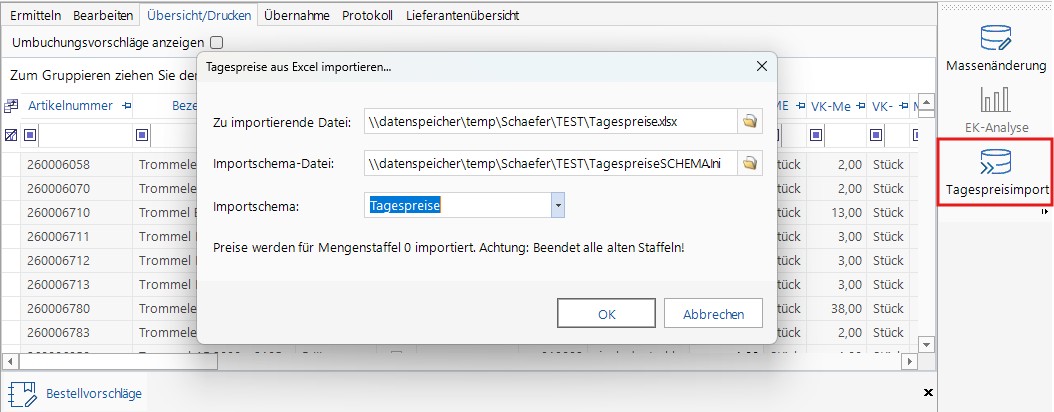Toggle Umbuchungsvorschläge anzeigen checkbox
Screen dimensions: 1054x412
click(216, 43)
